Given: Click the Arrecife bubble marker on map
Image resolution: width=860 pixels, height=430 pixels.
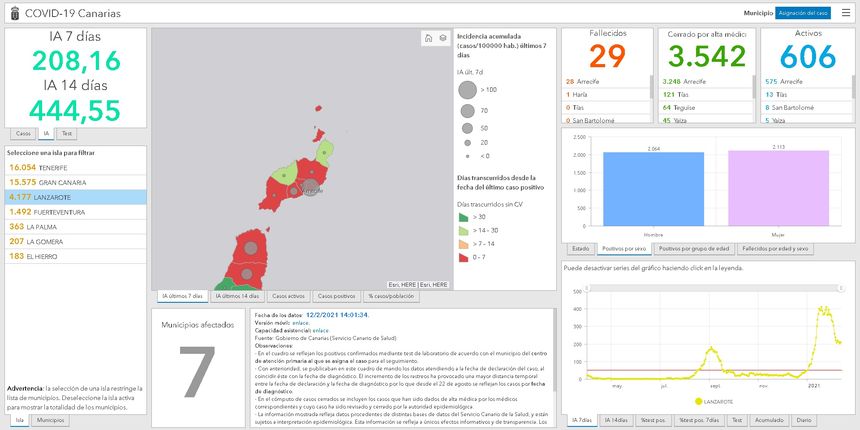Looking at the screenshot, I should tap(311, 187).
